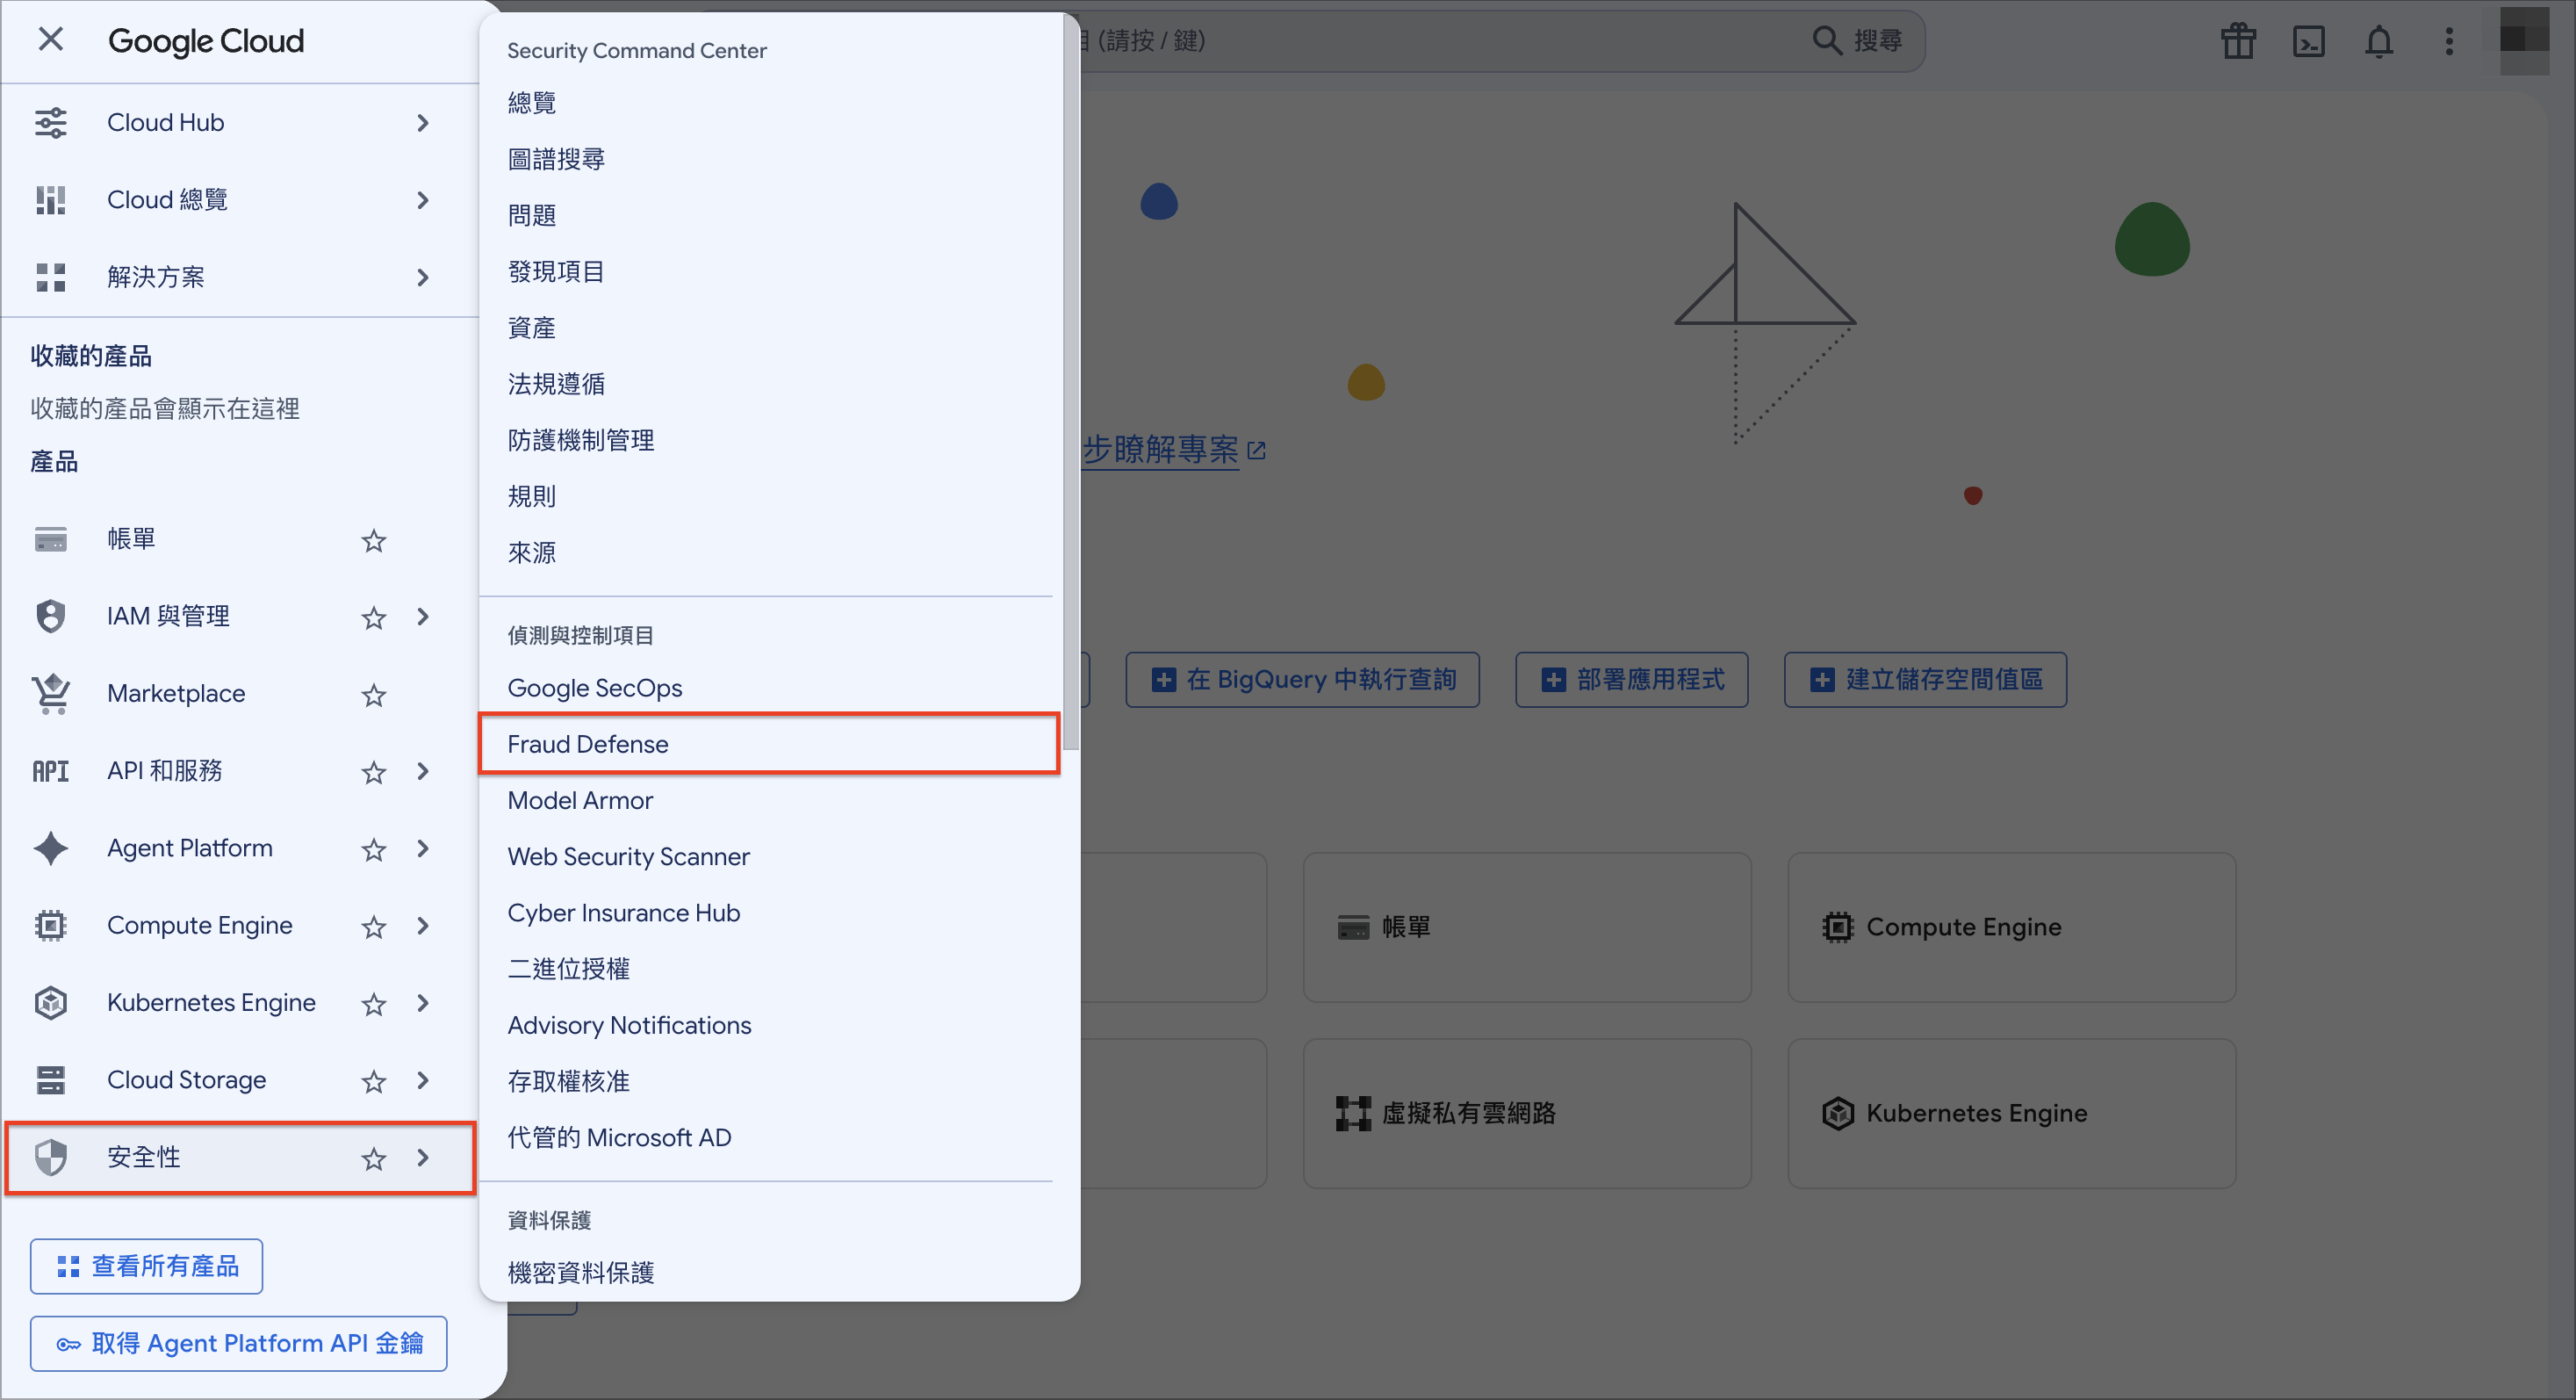Click the Google Cloud logo
Viewport: 2576px width, 1400px height.
(x=206, y=40)
